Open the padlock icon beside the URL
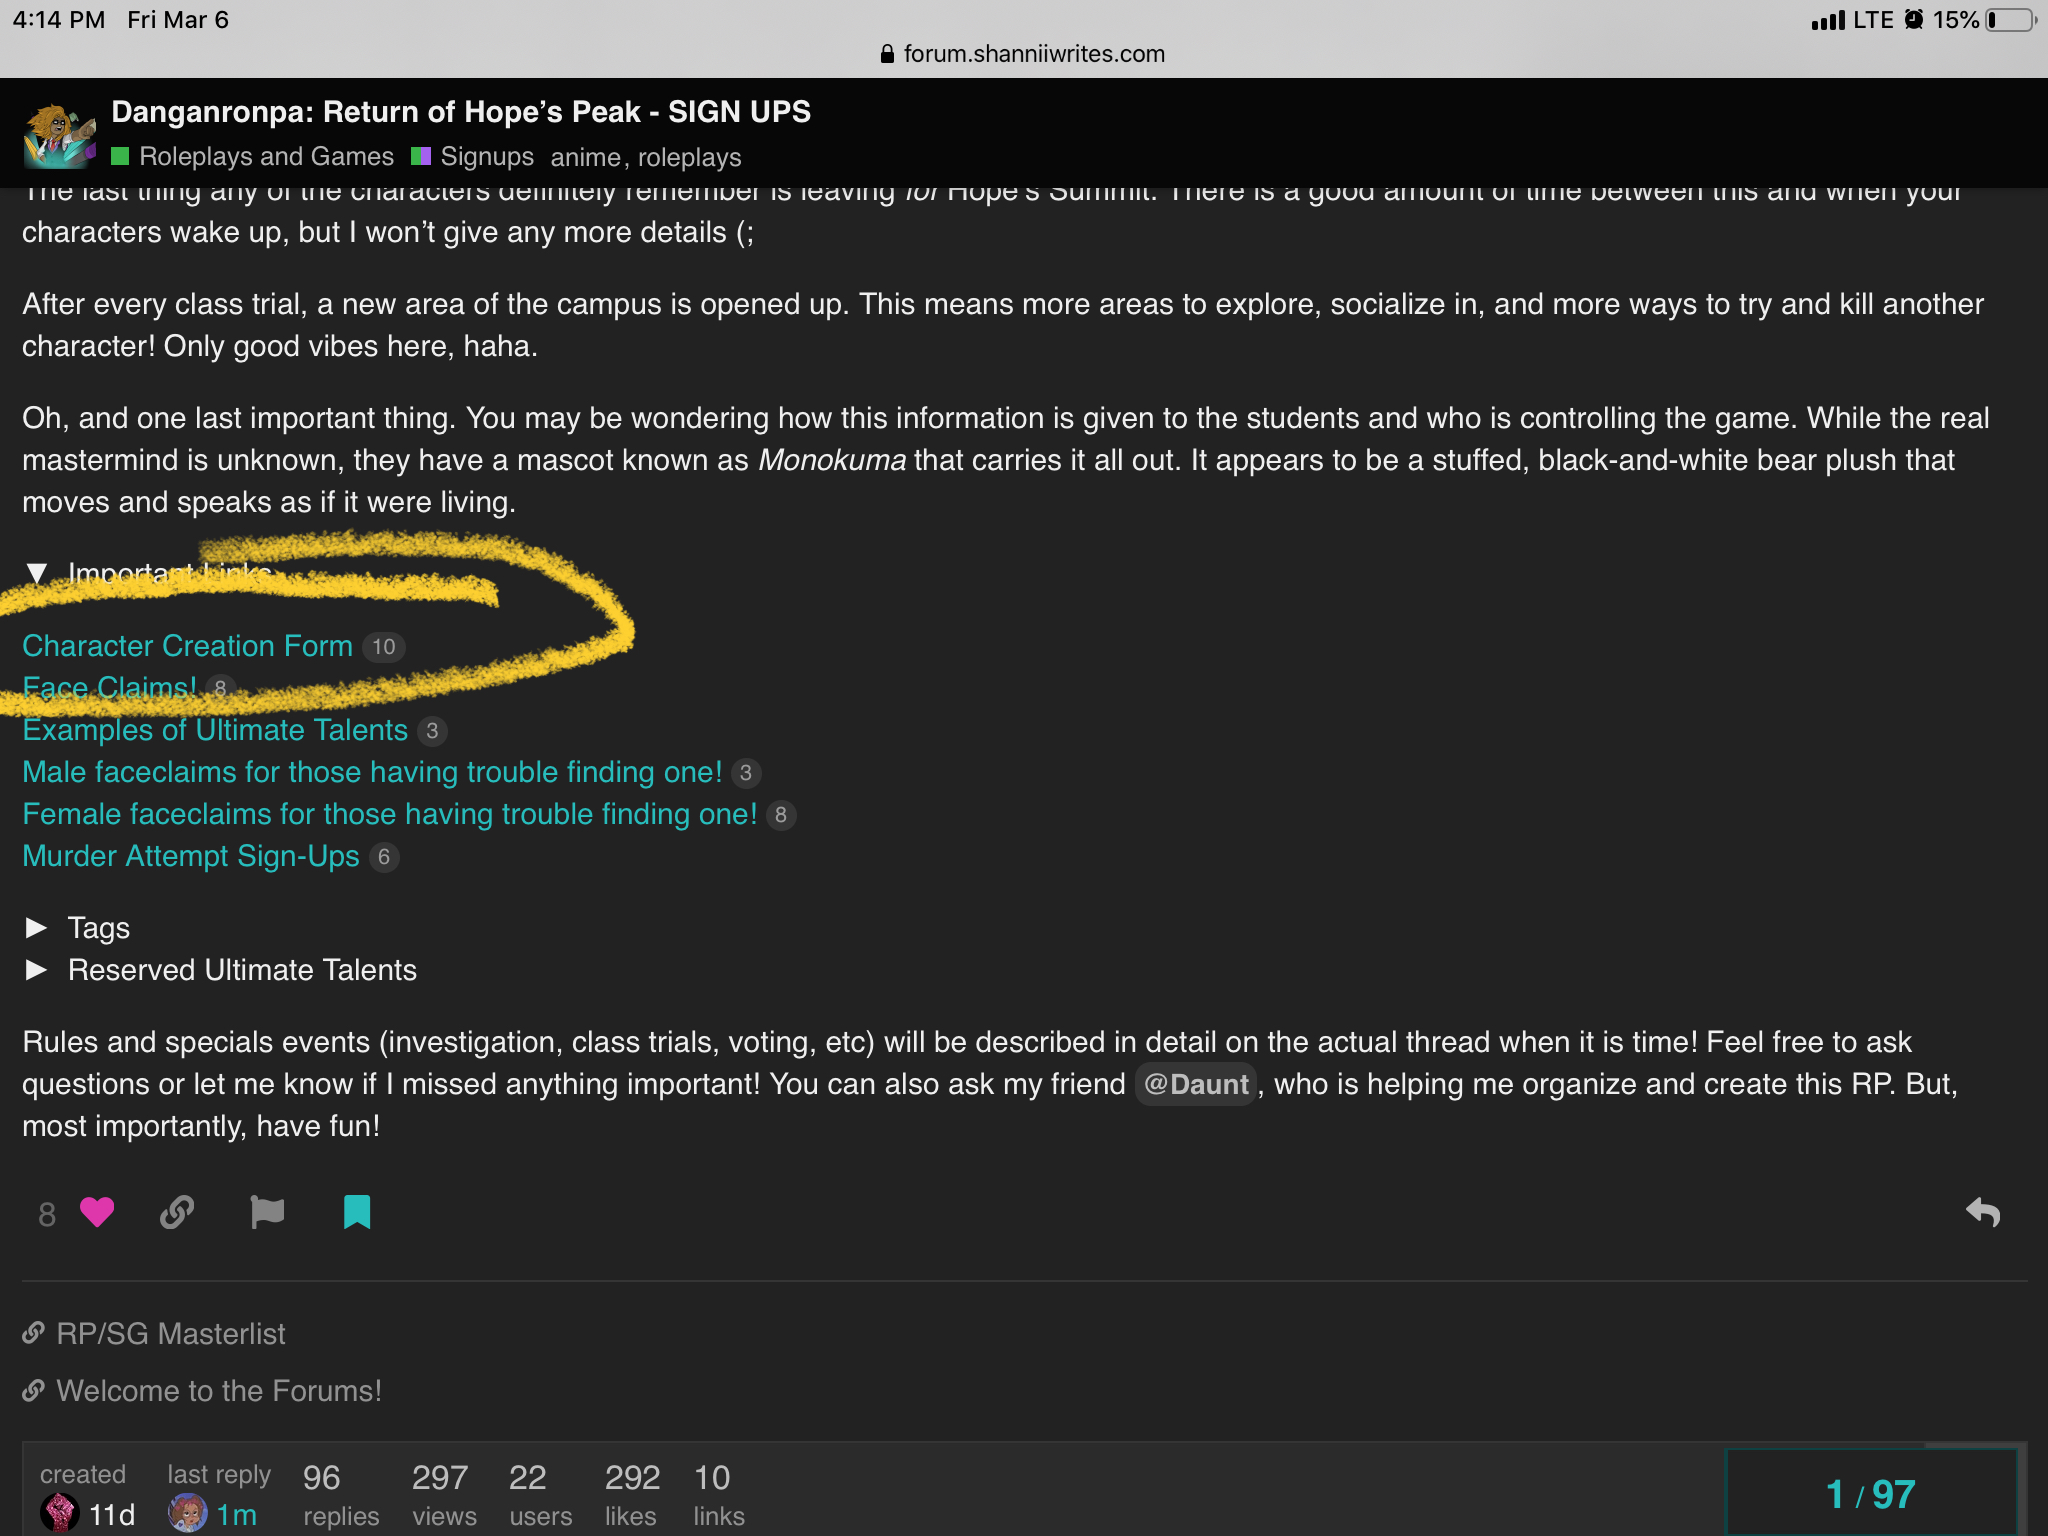The image size is (2048, 1536). click(x=887, y=54)
